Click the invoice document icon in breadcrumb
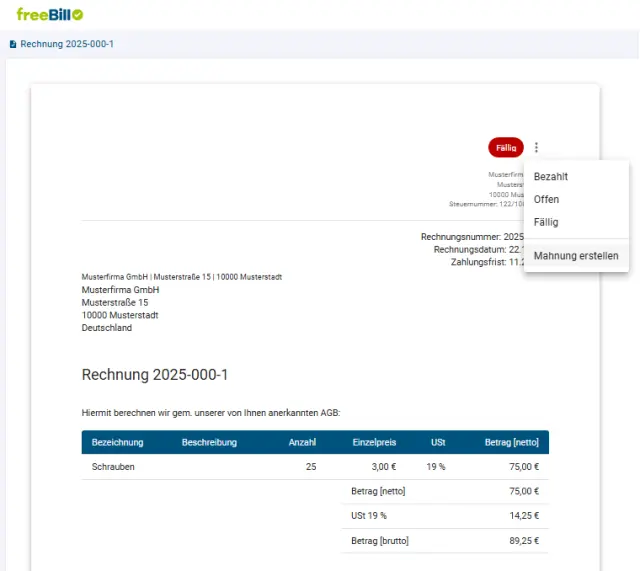Screen dimensions: 640x571 pyautogui.click(x=13, y=44)
